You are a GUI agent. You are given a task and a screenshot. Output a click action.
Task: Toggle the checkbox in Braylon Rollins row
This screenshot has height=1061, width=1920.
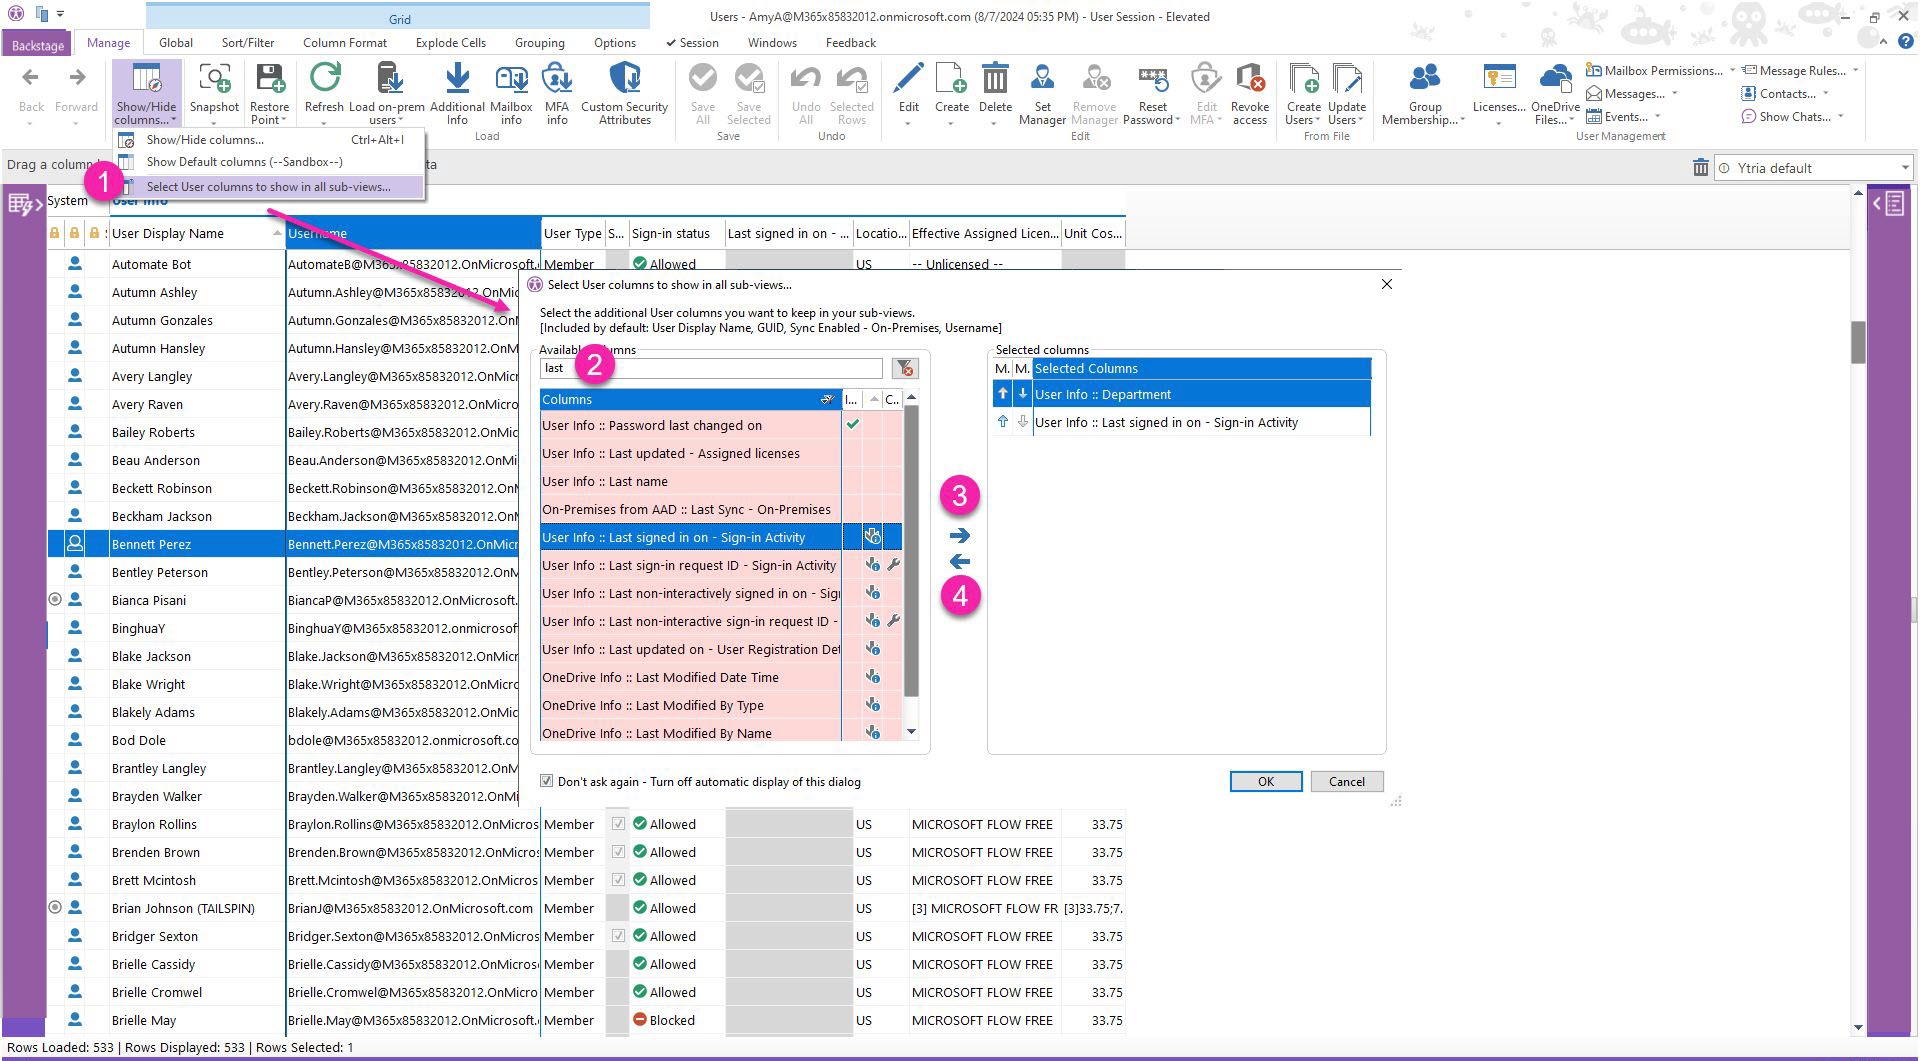click(618, 825)
